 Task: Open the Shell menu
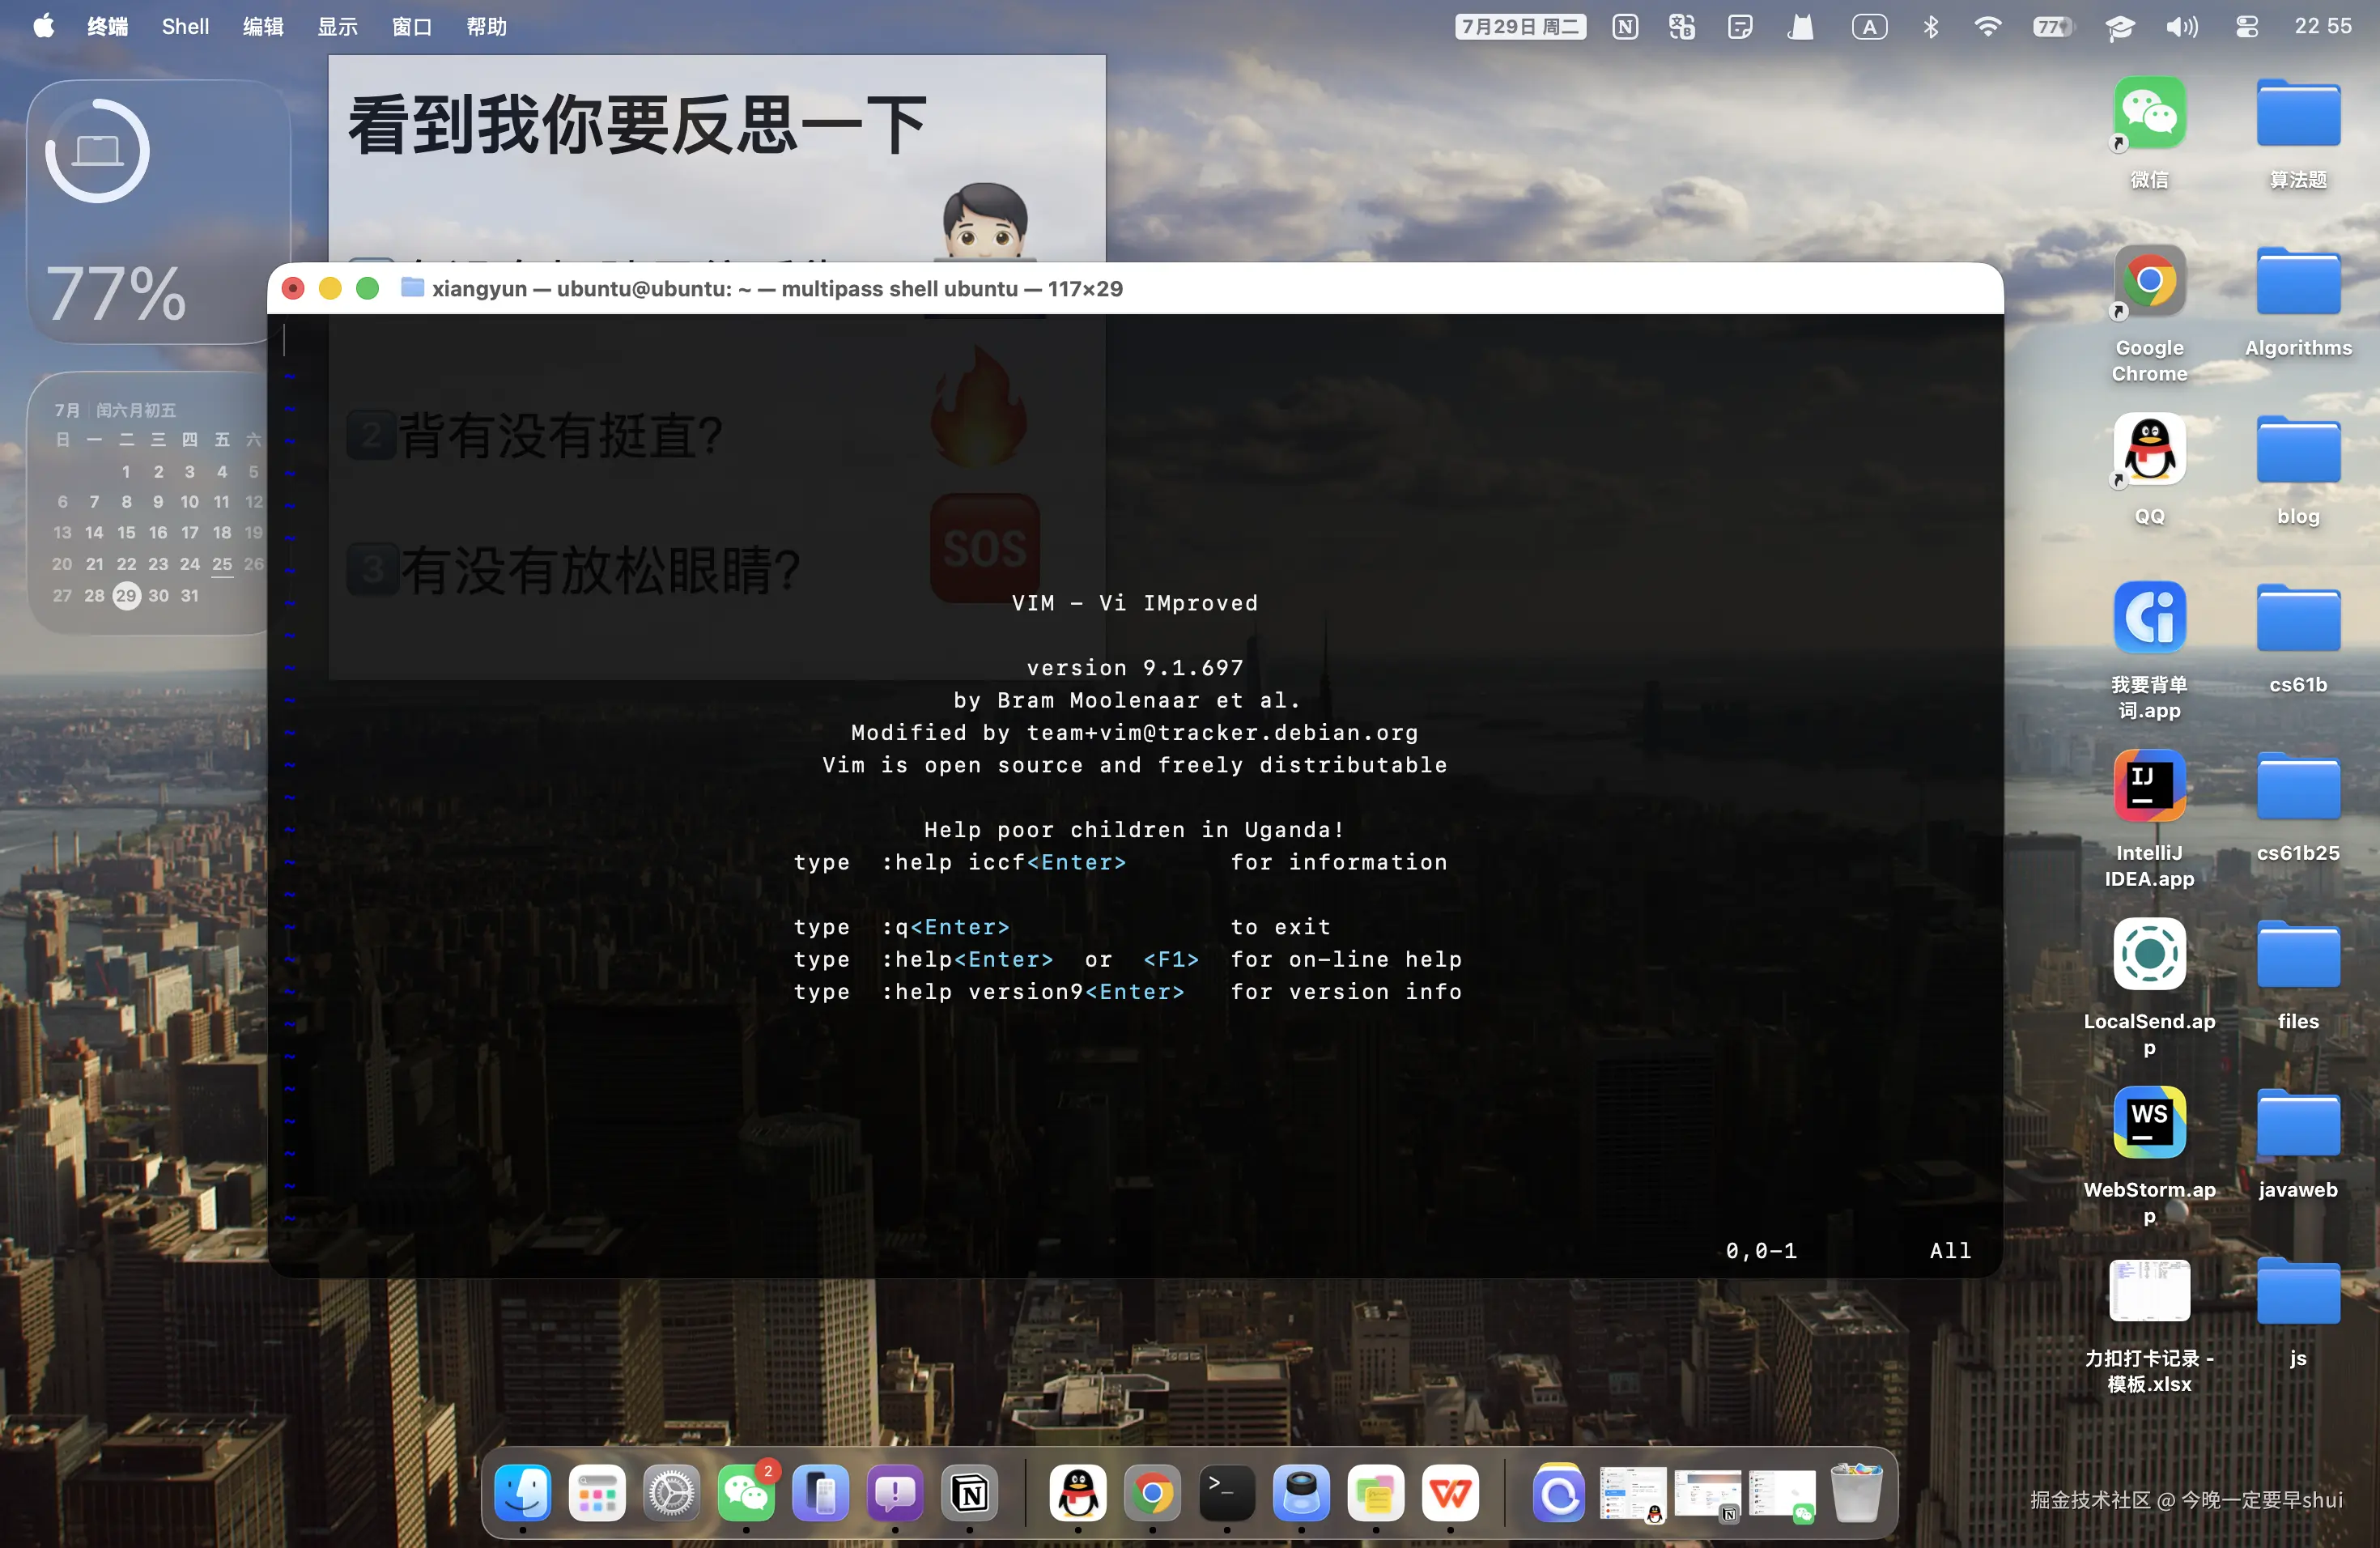tap(185, 27)
